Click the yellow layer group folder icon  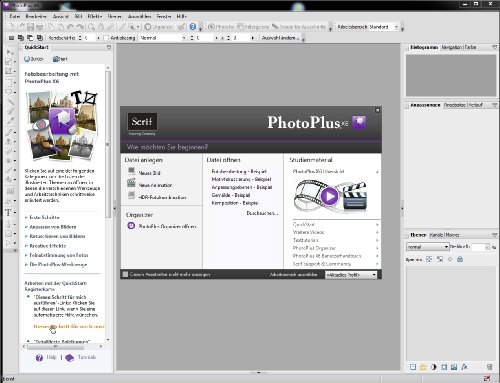423,367
